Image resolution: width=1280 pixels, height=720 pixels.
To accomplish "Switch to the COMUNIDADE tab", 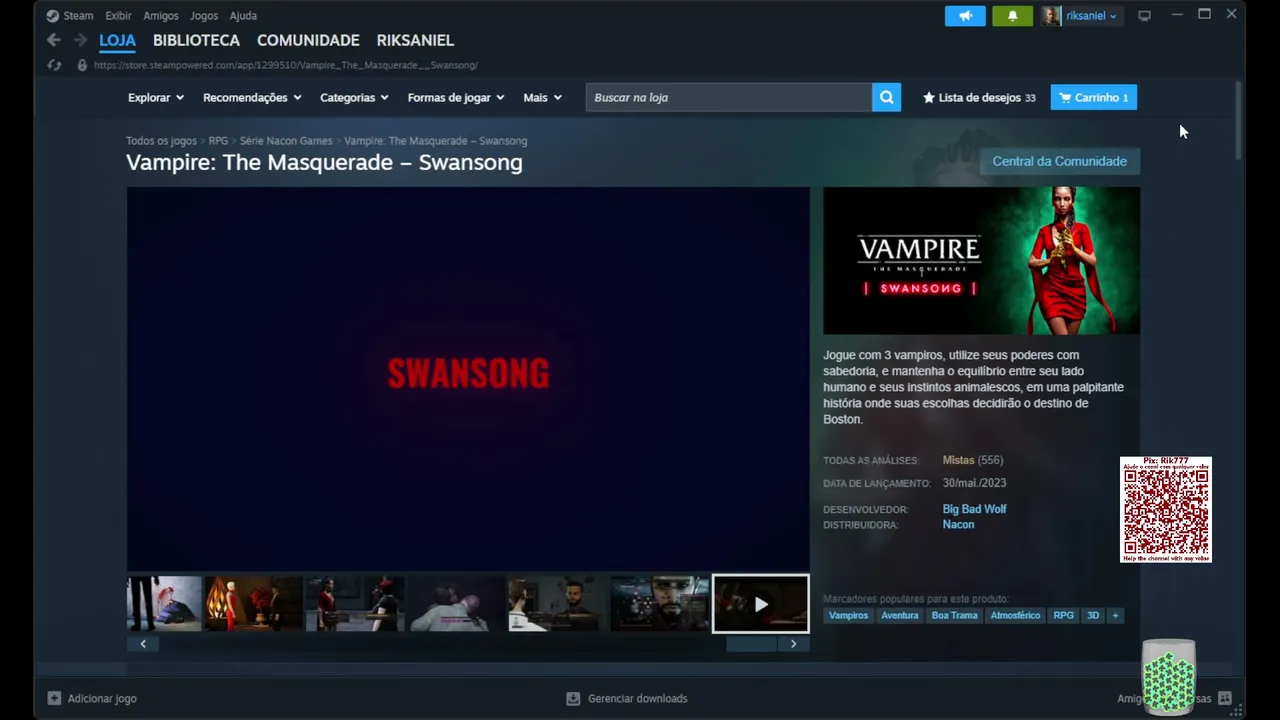I will [x=308, y=40].
